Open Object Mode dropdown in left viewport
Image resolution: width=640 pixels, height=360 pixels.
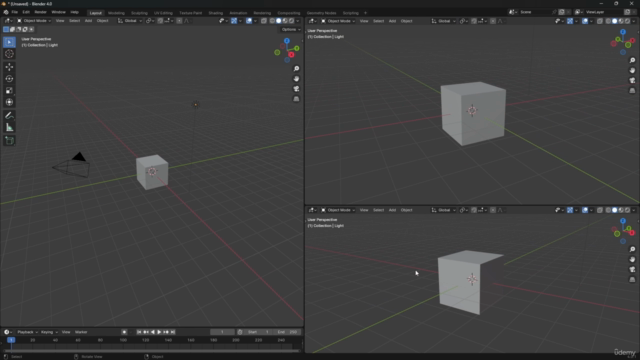click(x=34, y=21)
